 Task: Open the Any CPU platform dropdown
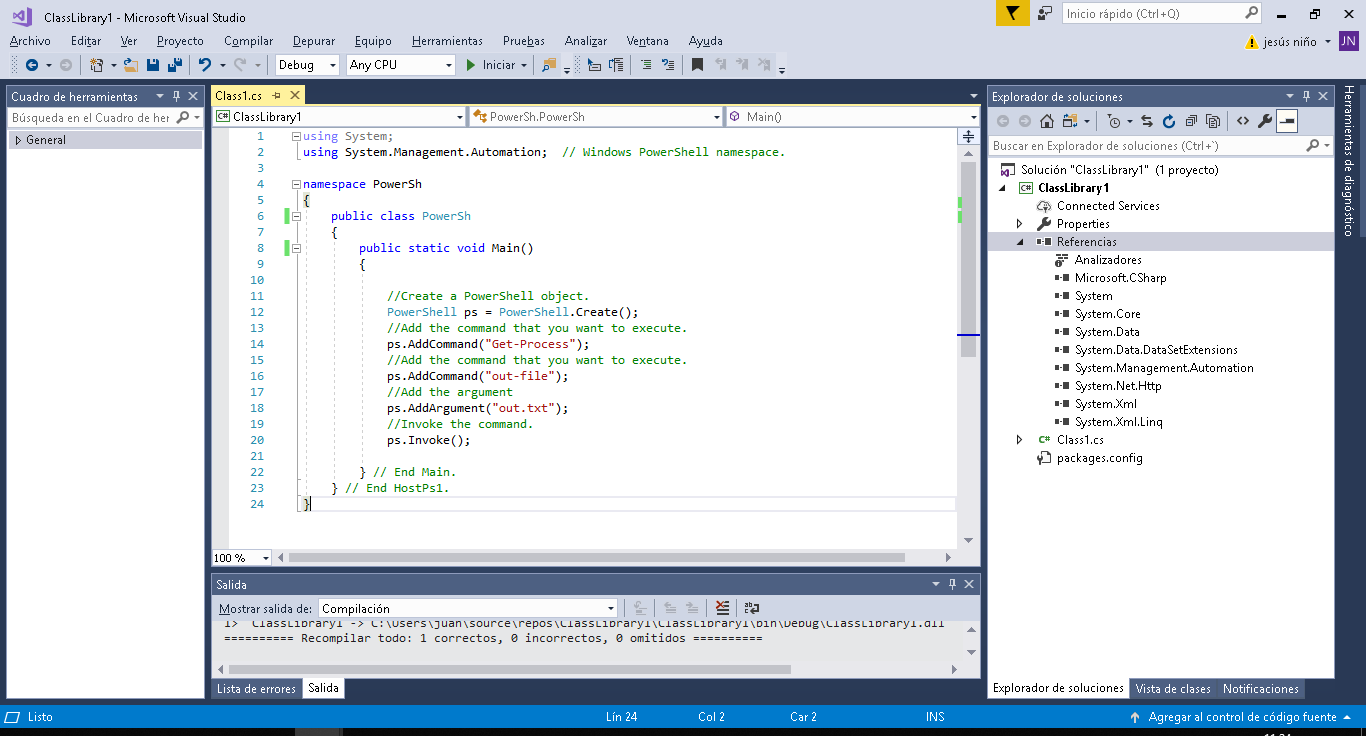coord(448,64)
